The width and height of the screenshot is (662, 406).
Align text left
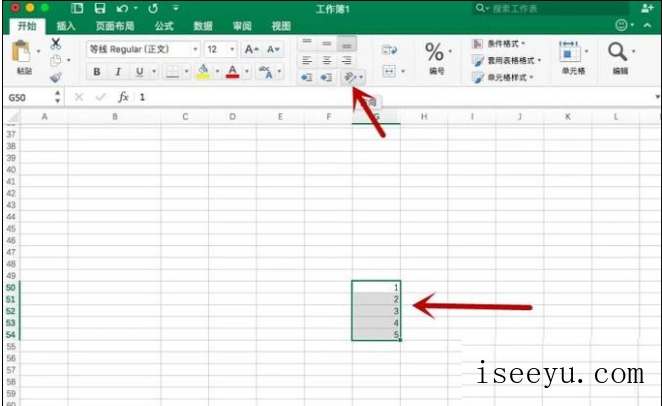pyautogui.click(x=307, y=60)
